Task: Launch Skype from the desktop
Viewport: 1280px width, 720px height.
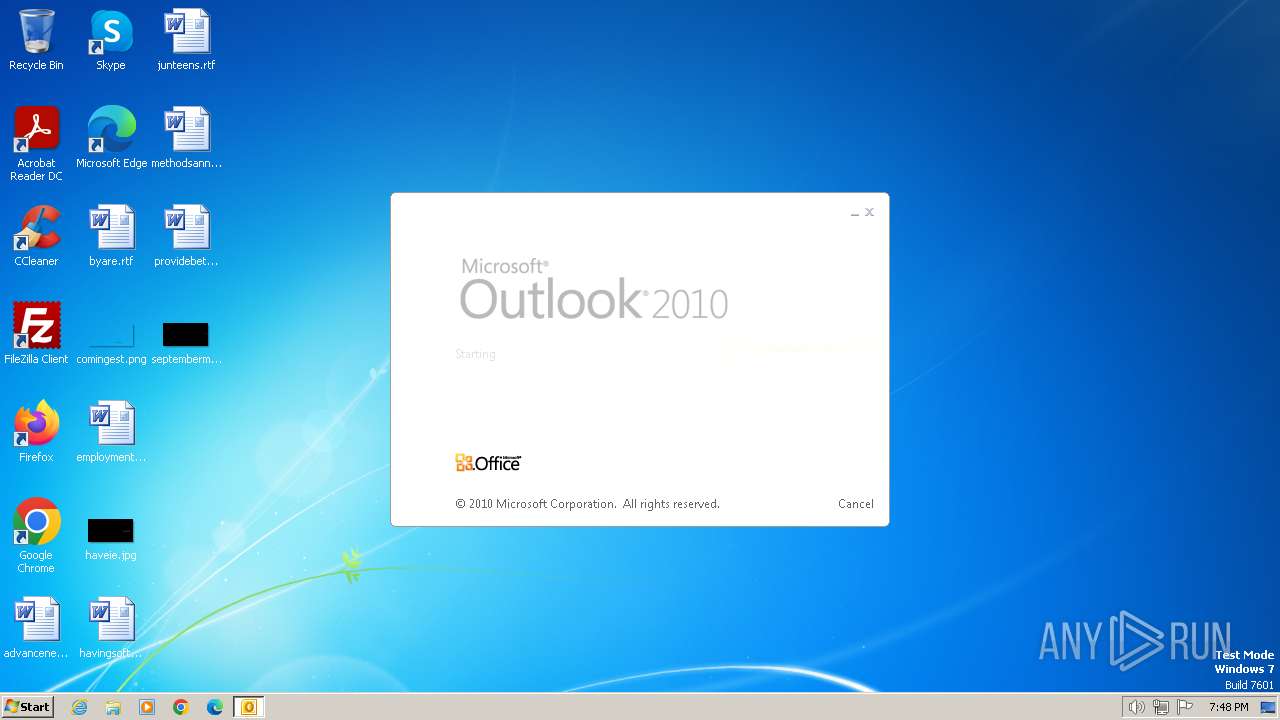Action: (x=111, y=40)
